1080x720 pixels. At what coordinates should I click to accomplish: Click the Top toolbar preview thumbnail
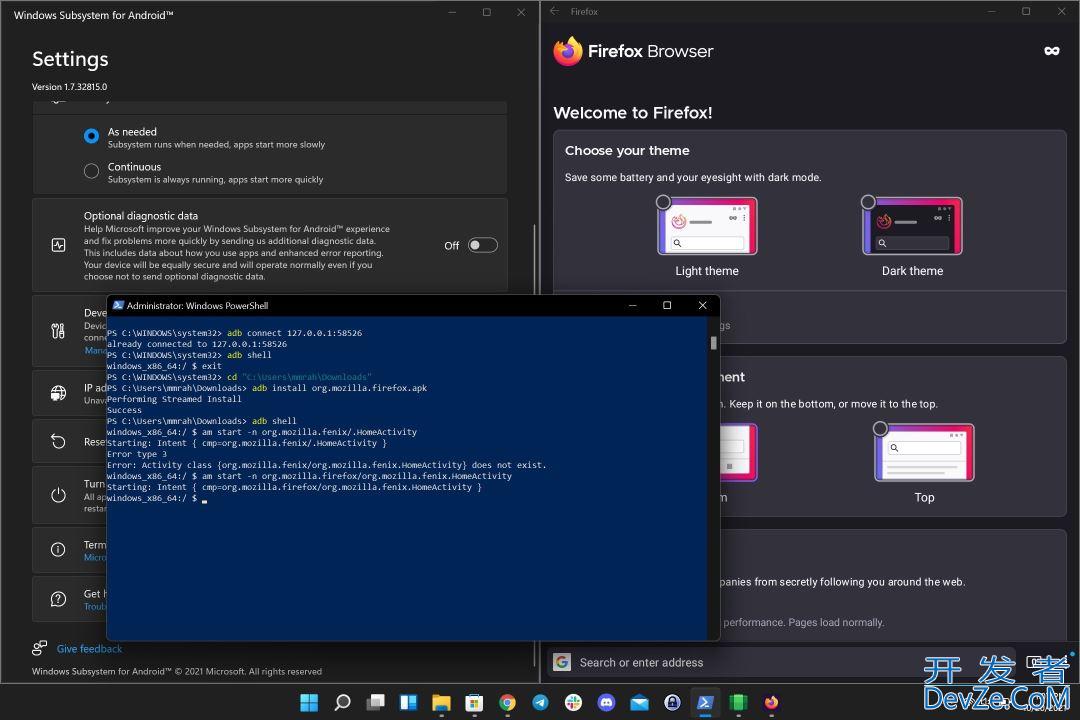click(x=924, y=453)
